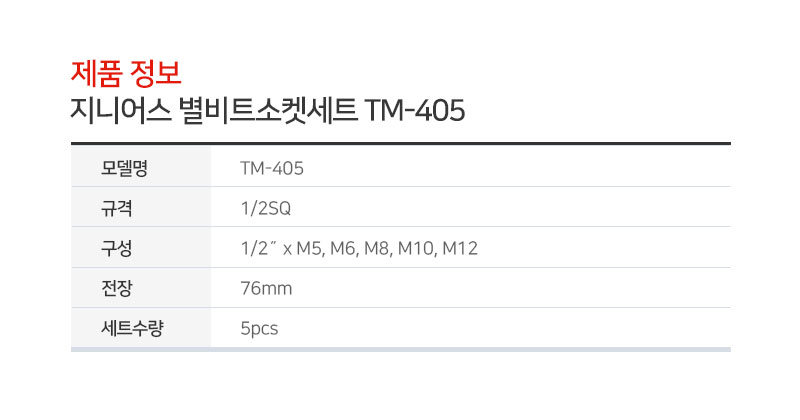Image resolution: width=800 pixels, height=420 pixels.
Task: Select the 모델명 label cell
Action: click(141, 166)
